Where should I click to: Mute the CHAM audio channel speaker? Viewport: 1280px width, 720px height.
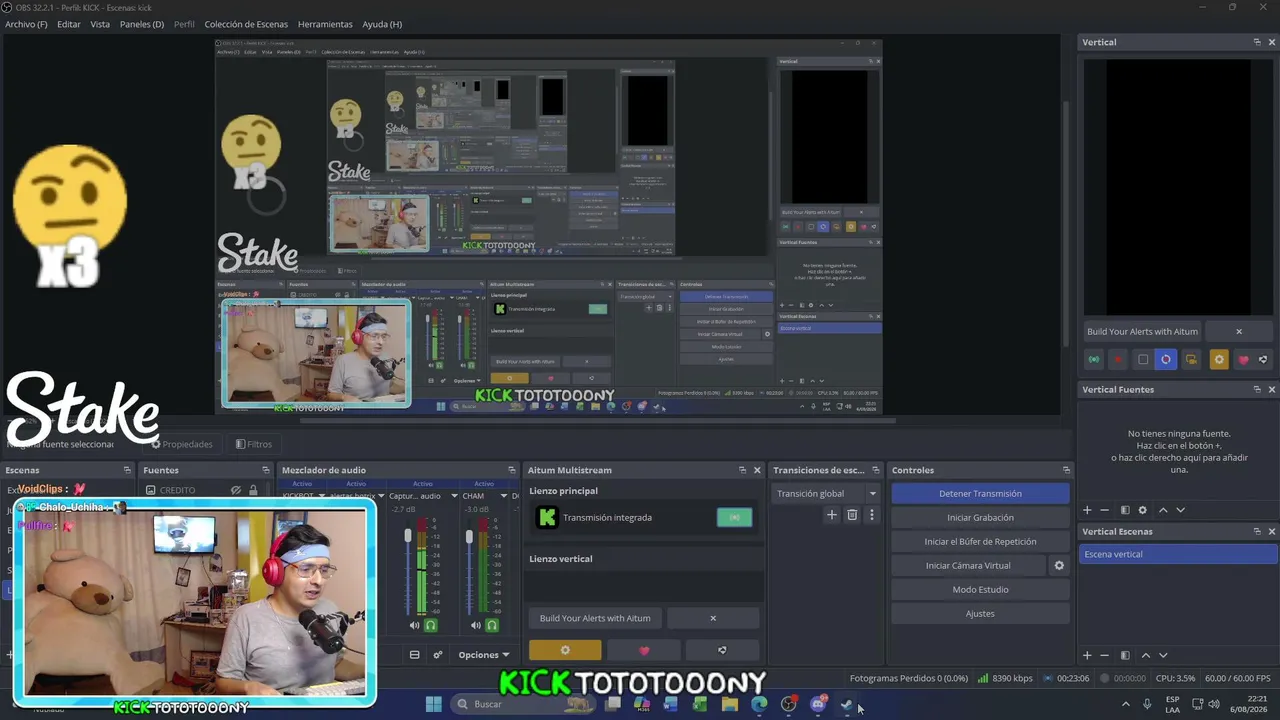coord(476,625)
